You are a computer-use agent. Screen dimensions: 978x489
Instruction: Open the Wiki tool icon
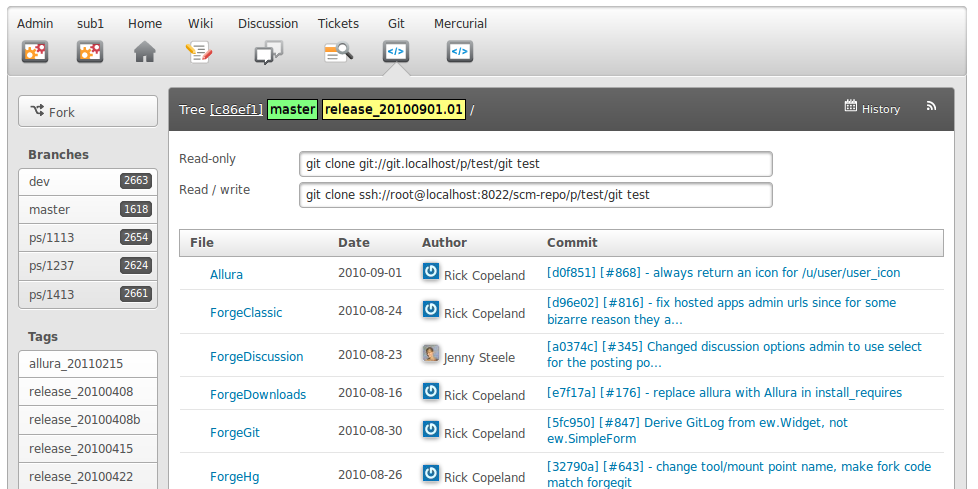(x=200, y=51)
